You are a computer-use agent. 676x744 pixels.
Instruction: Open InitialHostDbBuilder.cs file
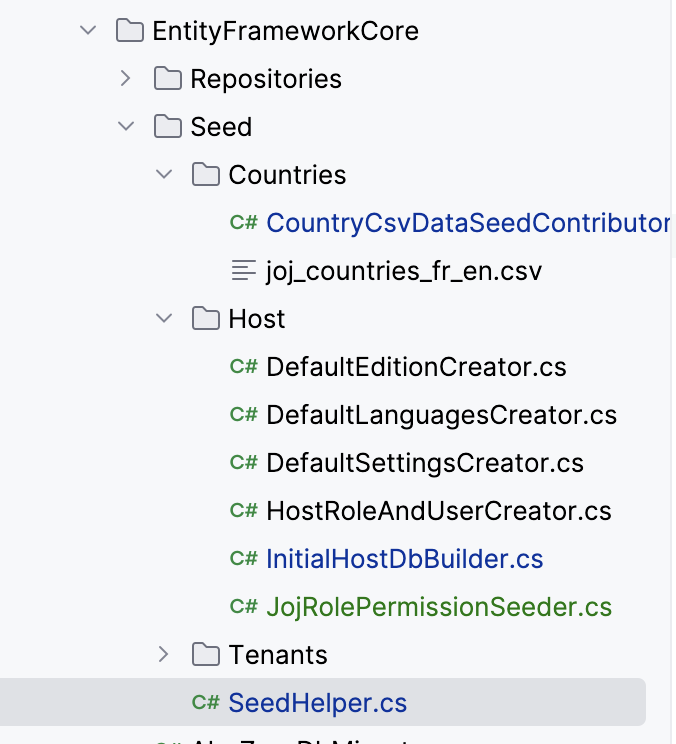pyautogui.click(x=404, y=559)
